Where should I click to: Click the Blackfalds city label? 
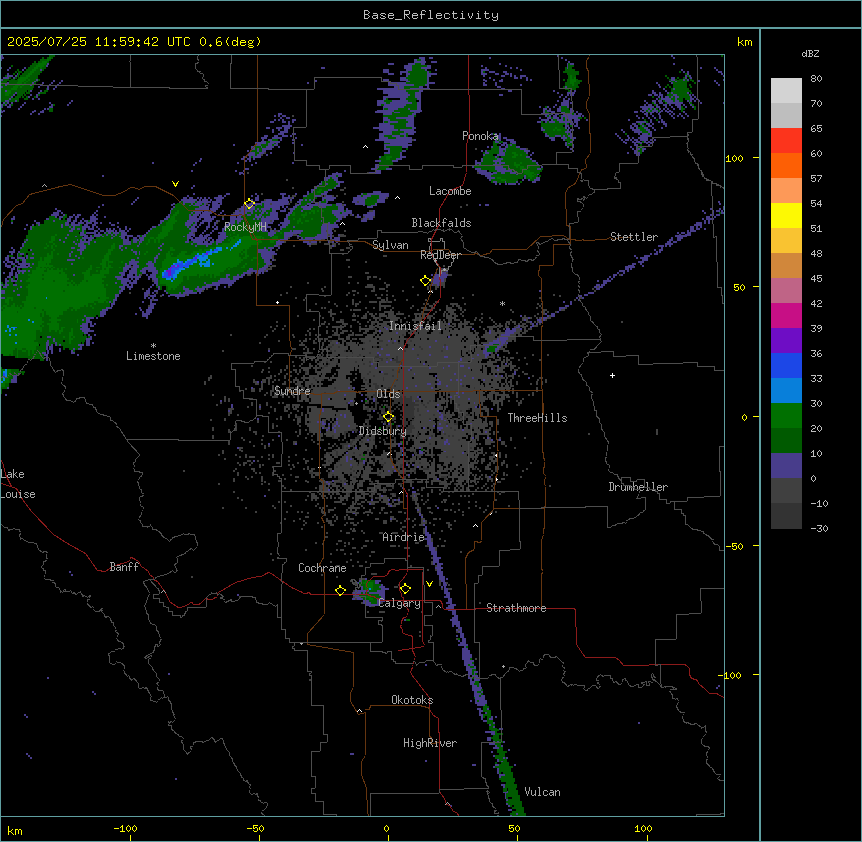[441, 223]
